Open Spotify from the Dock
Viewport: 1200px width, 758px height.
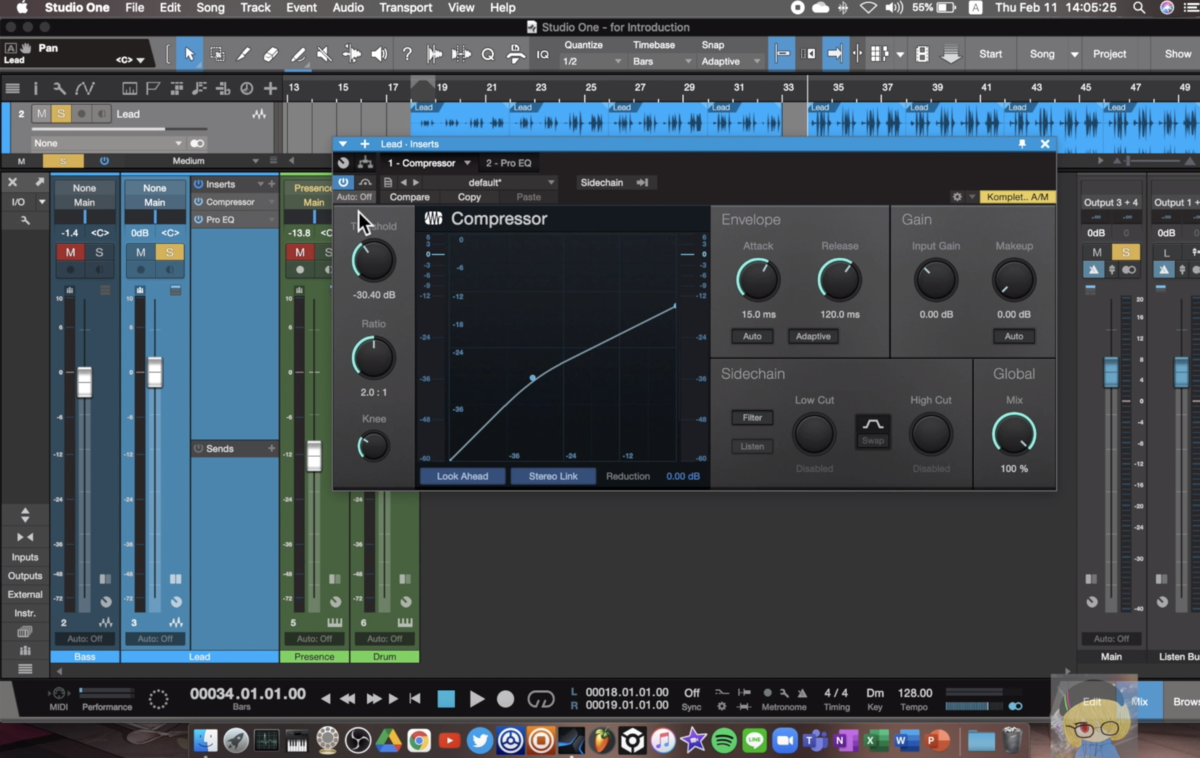click(x=723, y=741)
